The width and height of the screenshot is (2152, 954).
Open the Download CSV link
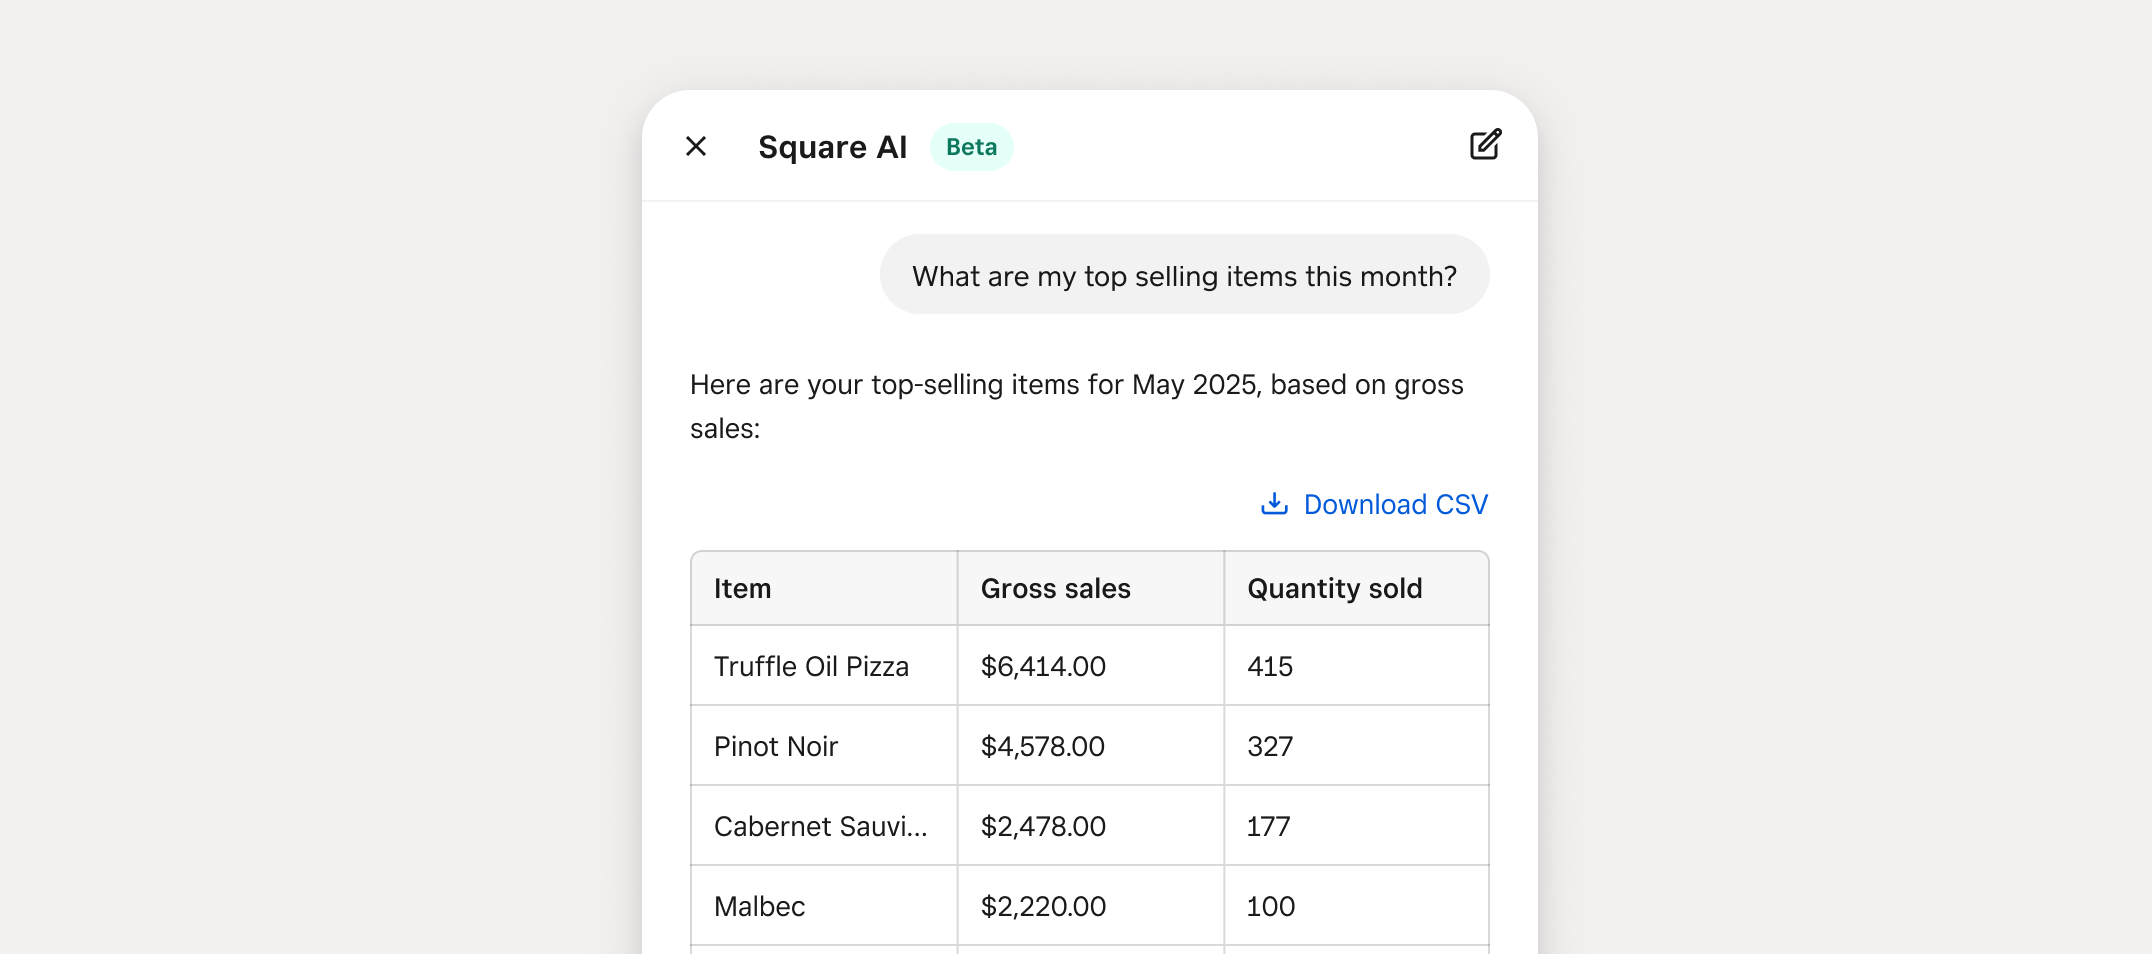(x=1395, y=504)
